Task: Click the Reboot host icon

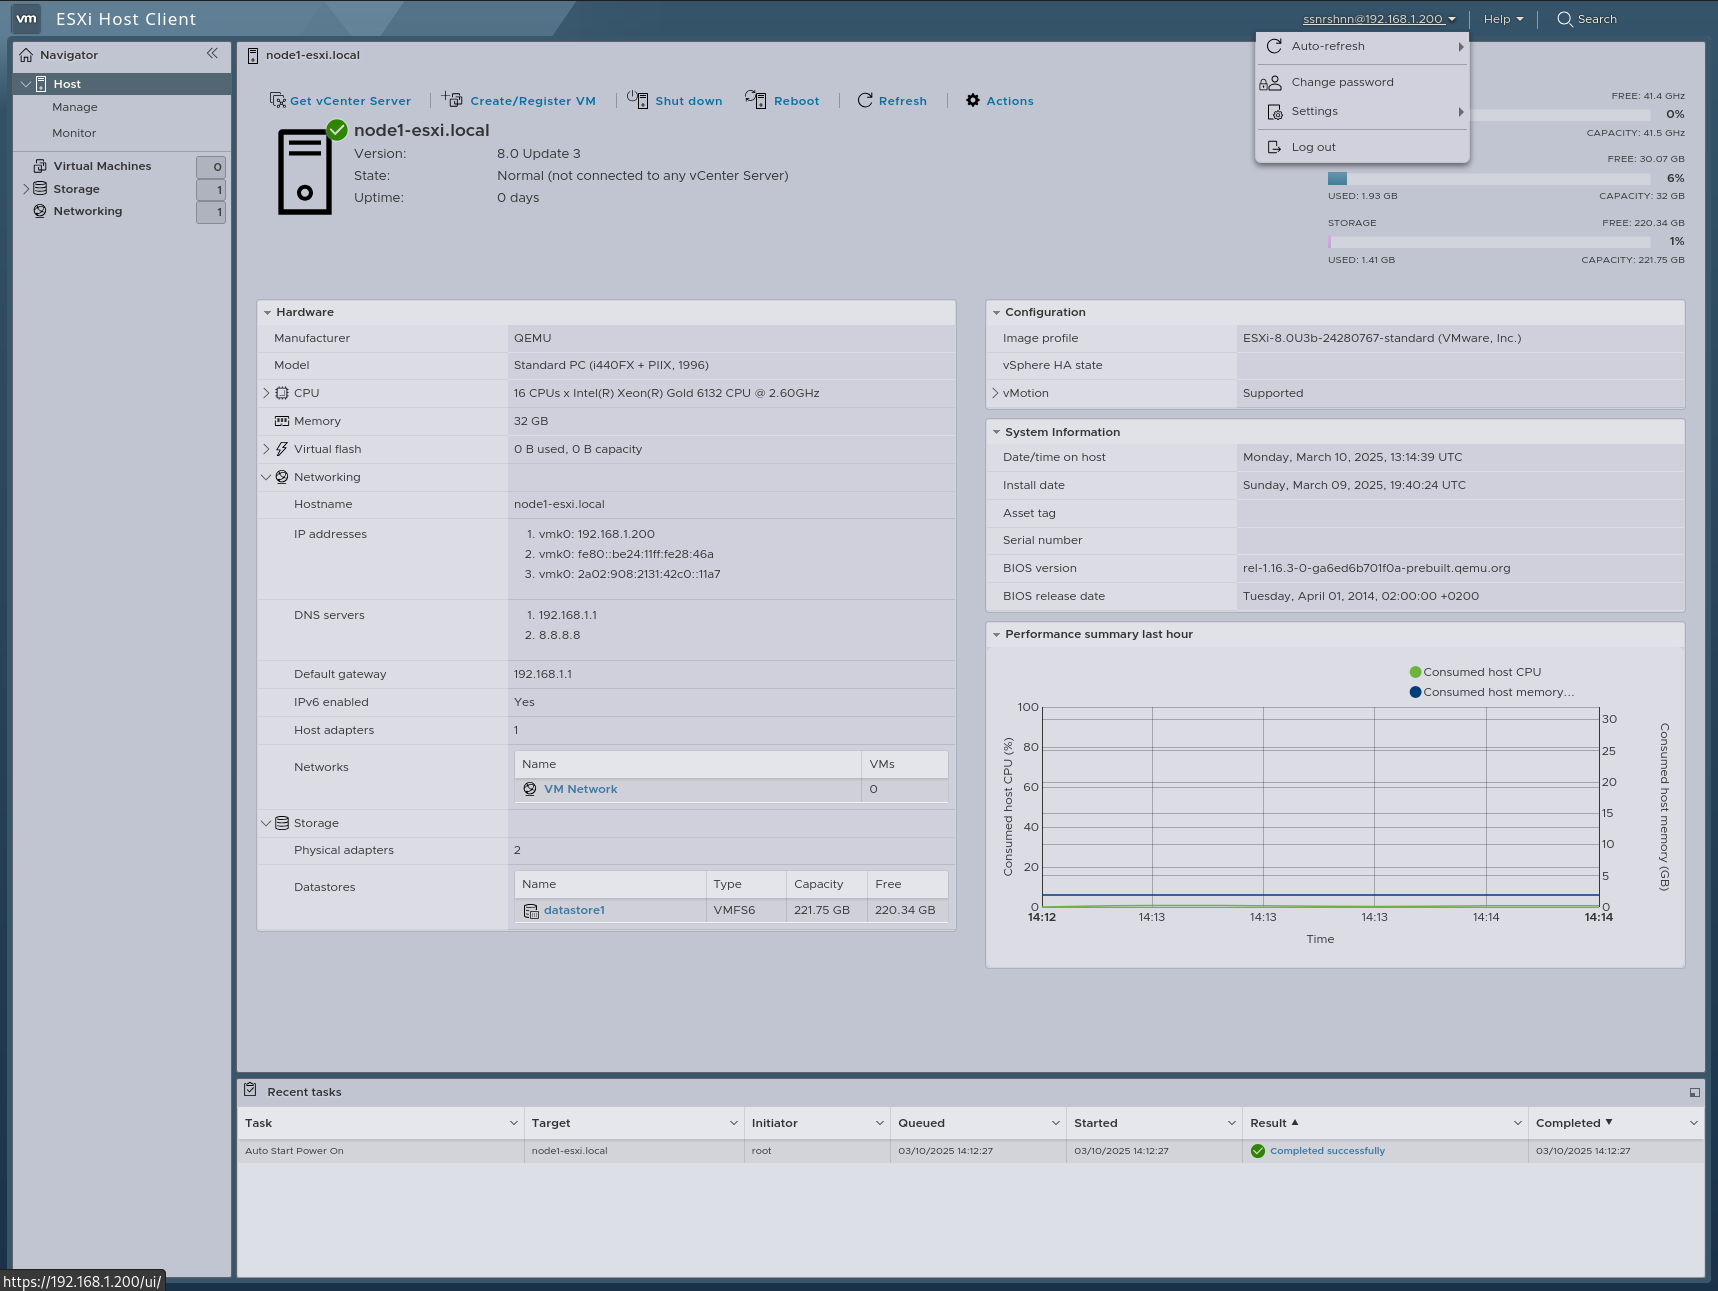Action: point(755,99)
